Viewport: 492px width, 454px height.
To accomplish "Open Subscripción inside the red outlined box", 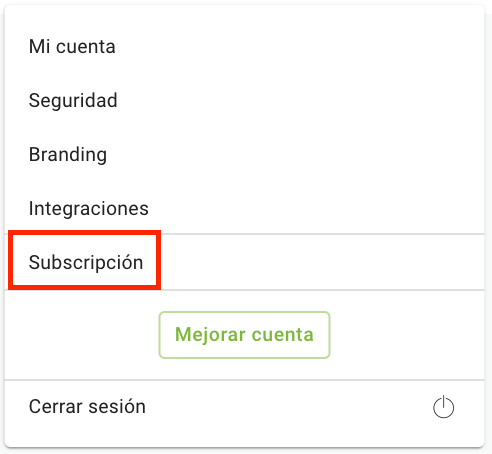I will pos(86,262).
